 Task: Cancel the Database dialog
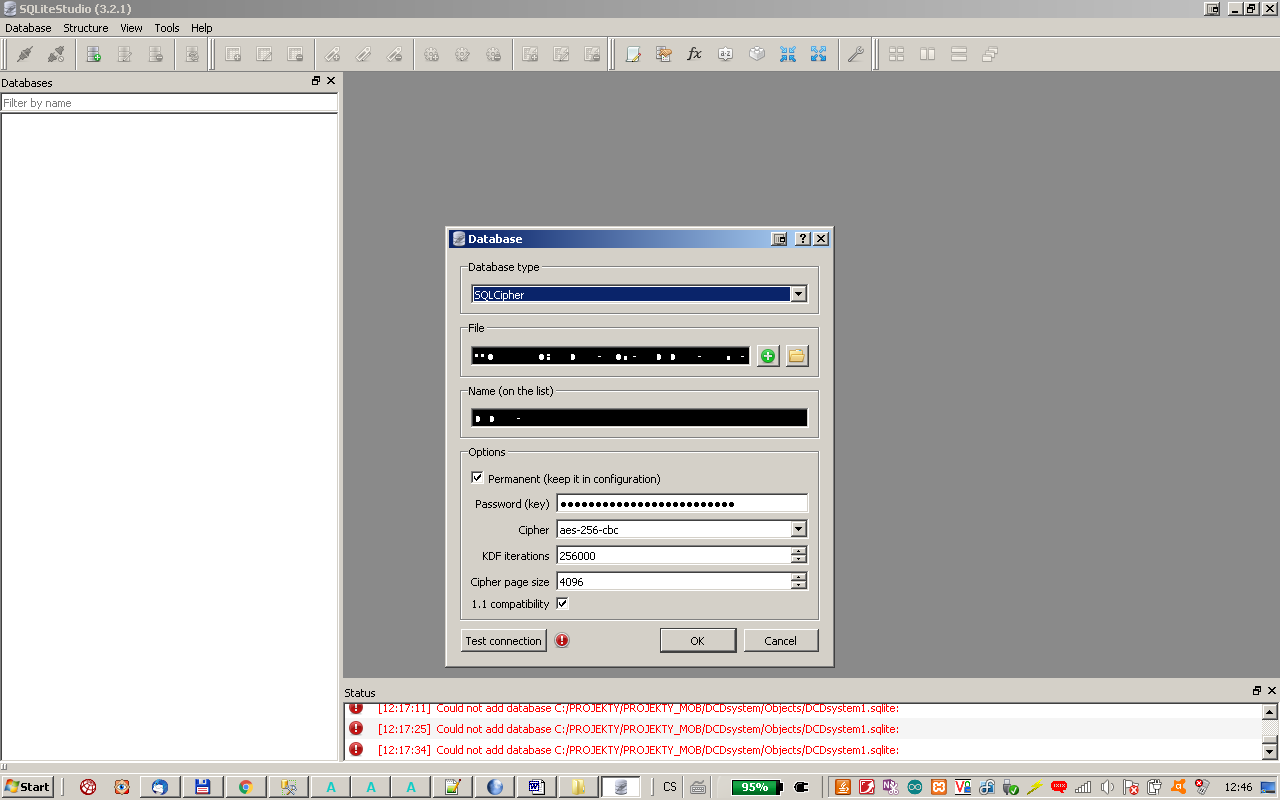[781, 641]
